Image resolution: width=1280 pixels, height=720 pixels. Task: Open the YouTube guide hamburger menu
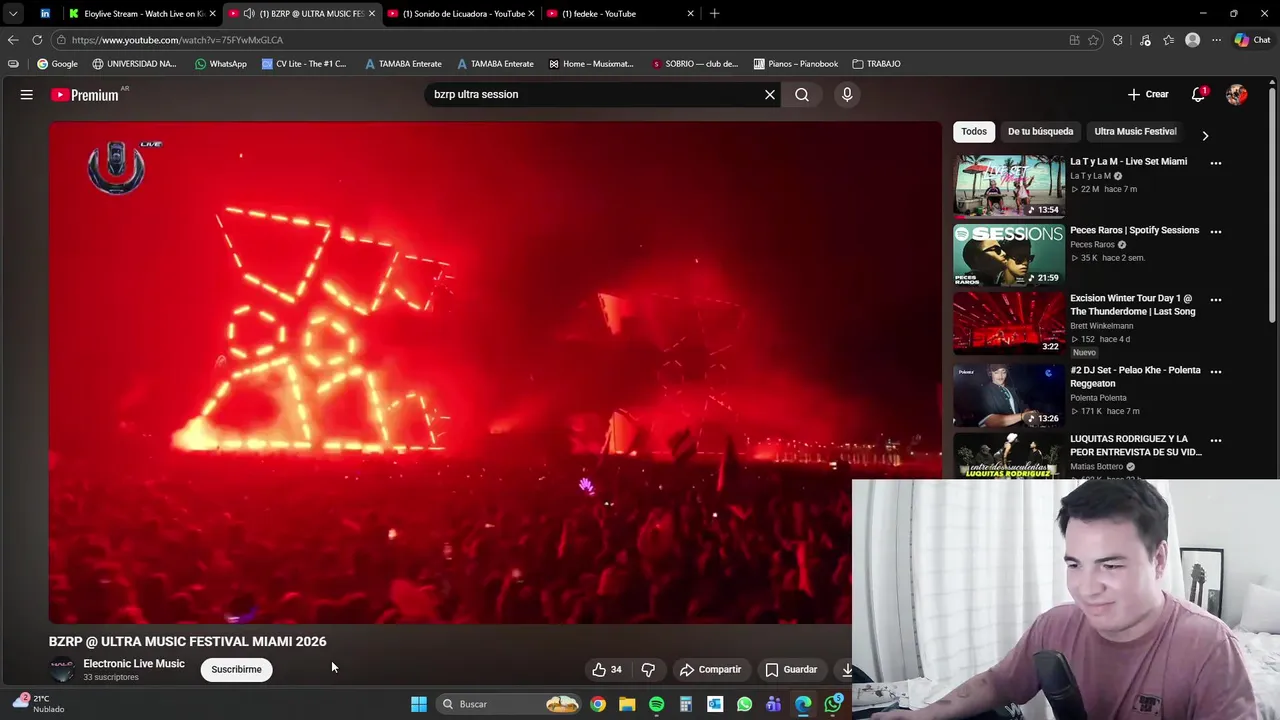coord(27,95)
